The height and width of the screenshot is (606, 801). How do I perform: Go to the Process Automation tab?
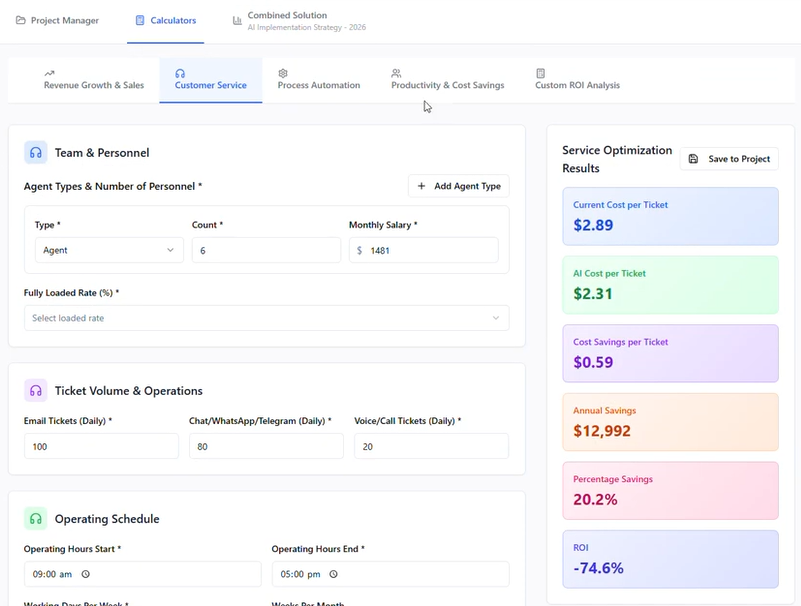click(319, 80)
